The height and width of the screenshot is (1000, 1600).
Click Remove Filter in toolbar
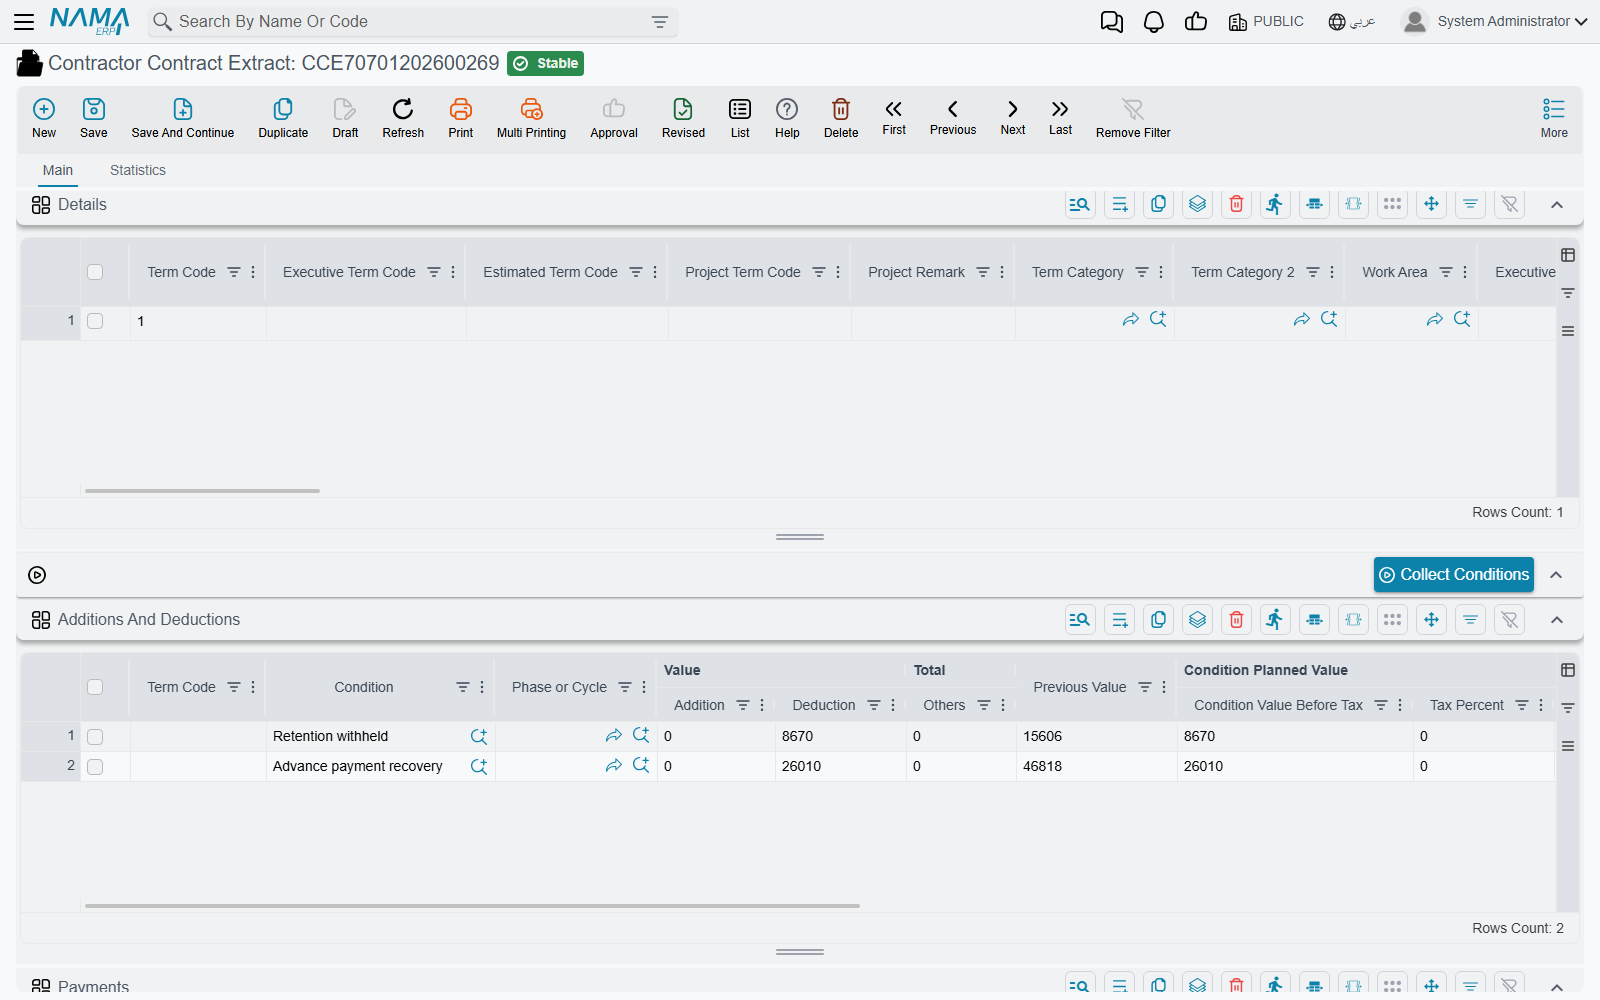coord(1133,118)
